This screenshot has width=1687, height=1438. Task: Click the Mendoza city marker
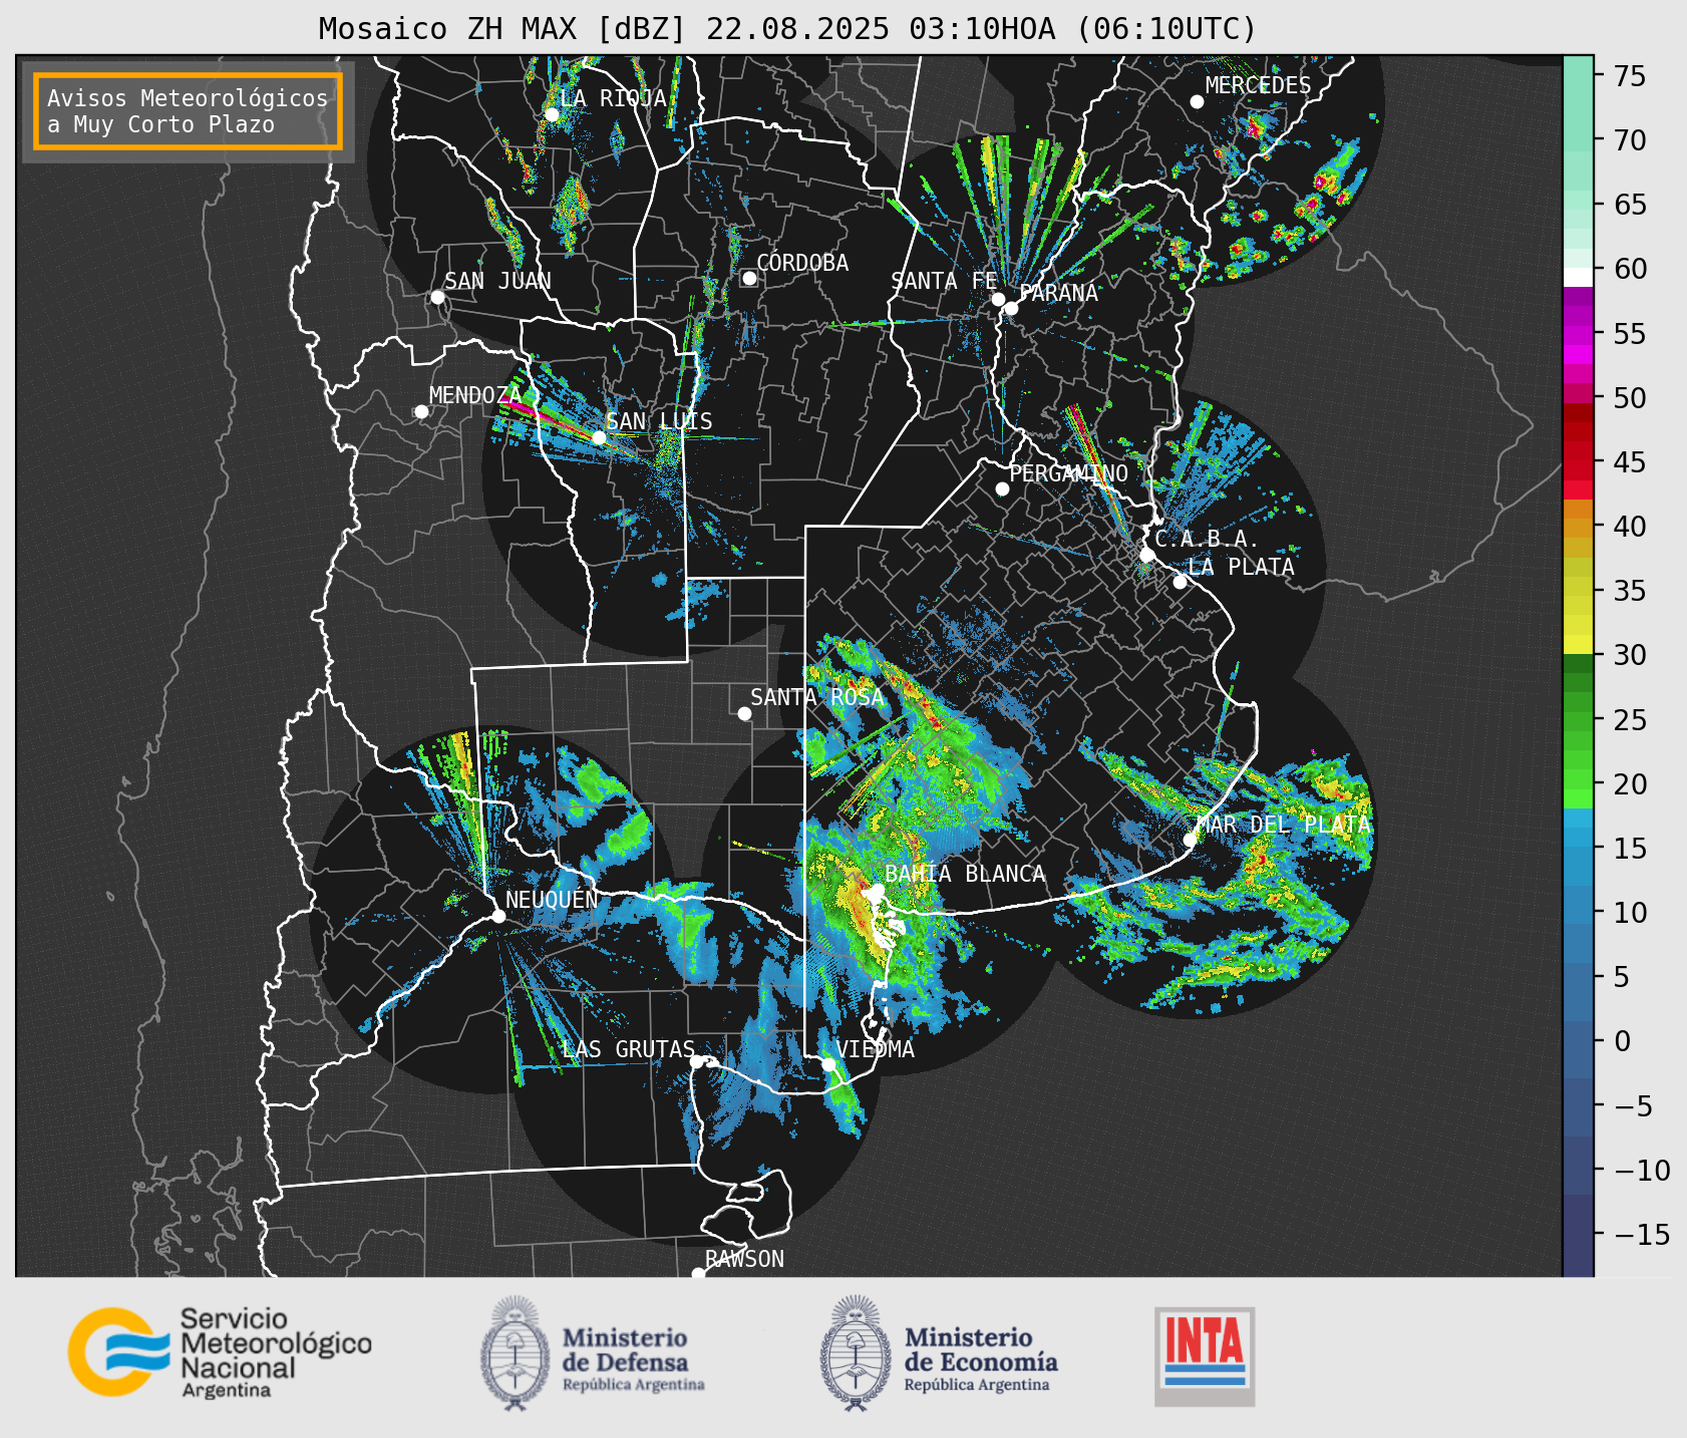[421, 412]
